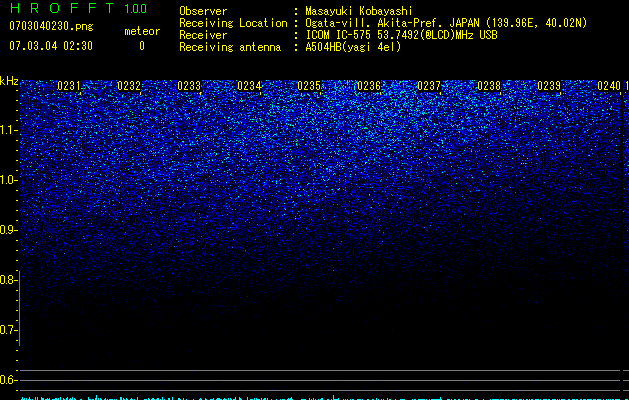The image size is (629, 400).
Task: Click the 0.7 kHz frequency axis label
Action: click(x=8, y=330)
